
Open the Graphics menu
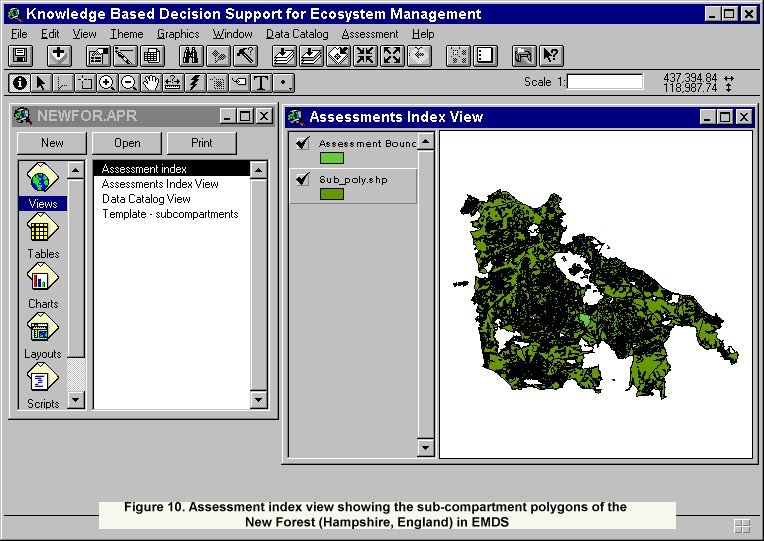pos(178,34)
